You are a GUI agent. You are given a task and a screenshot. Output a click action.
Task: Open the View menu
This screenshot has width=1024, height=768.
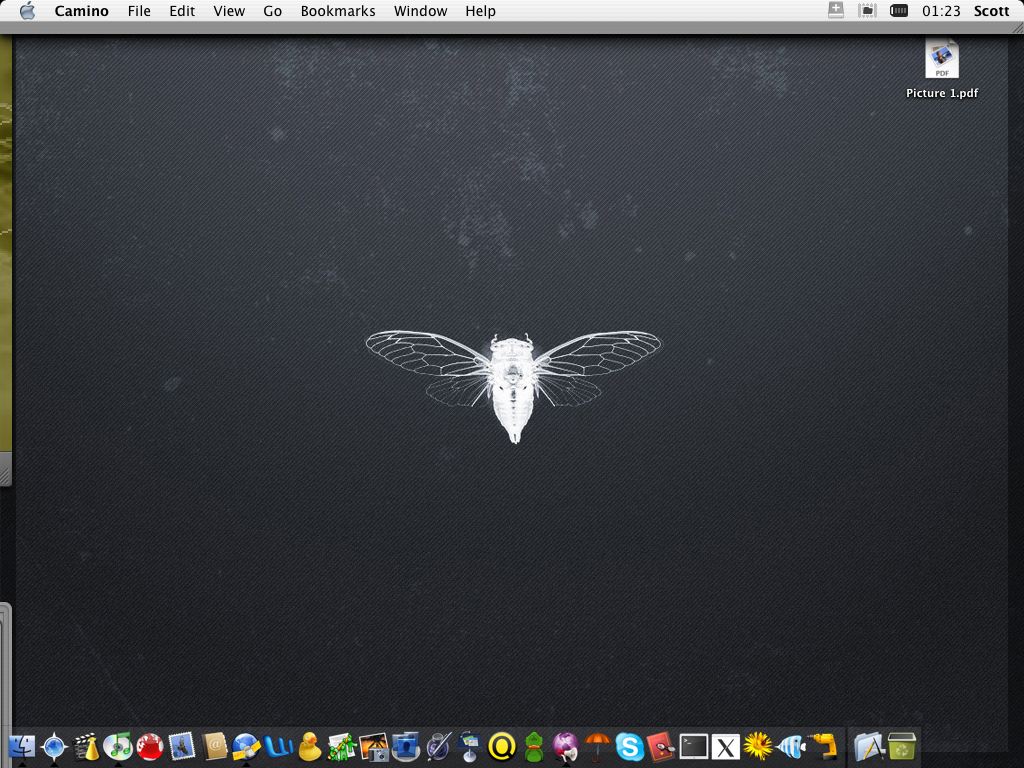[229, 11]
